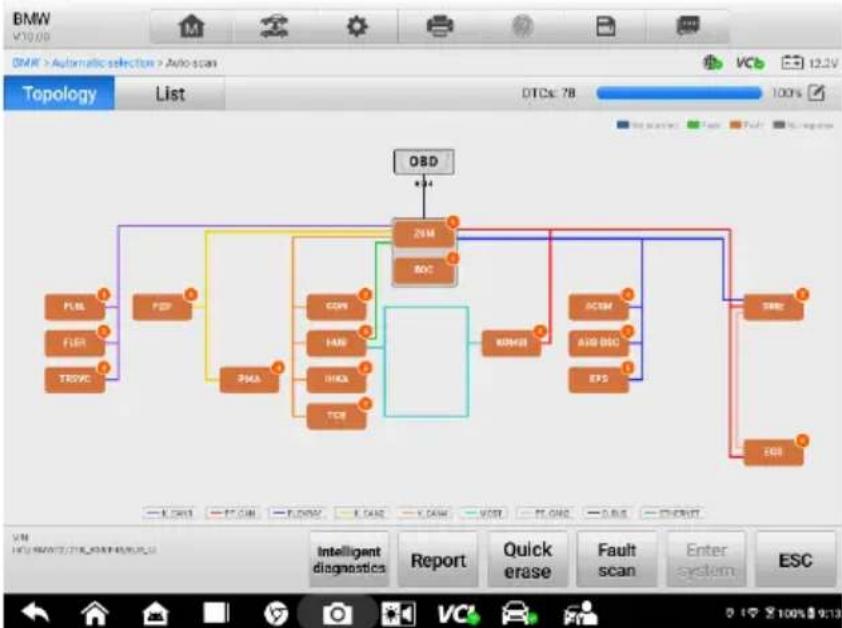
Task: Select the CON module node
Action: pyautogui.click(x=337, y=307)
